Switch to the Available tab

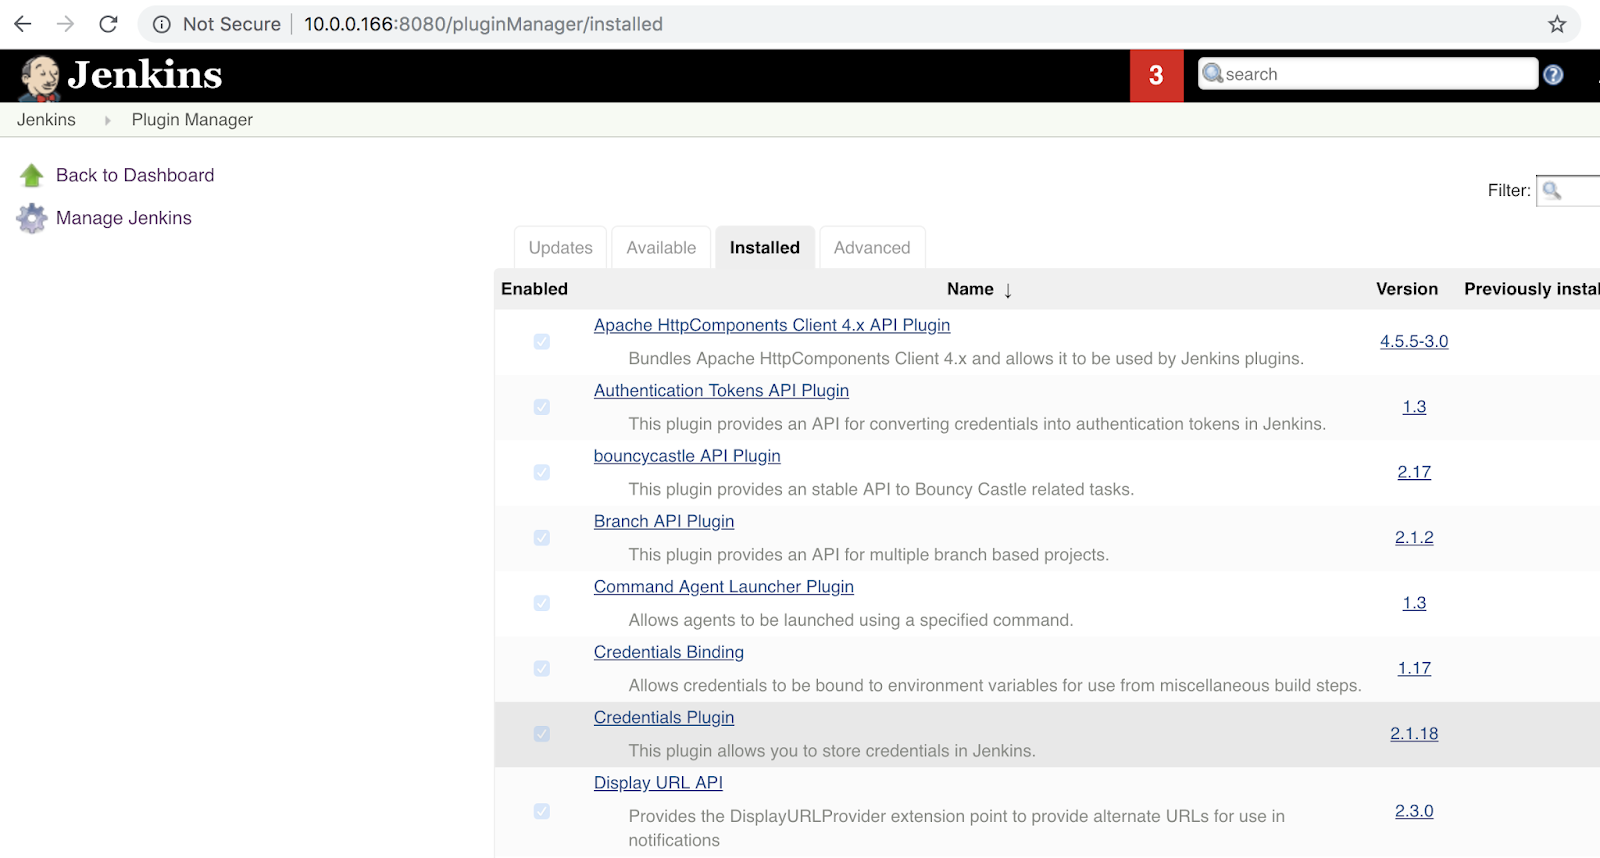[x=661, y=248]
